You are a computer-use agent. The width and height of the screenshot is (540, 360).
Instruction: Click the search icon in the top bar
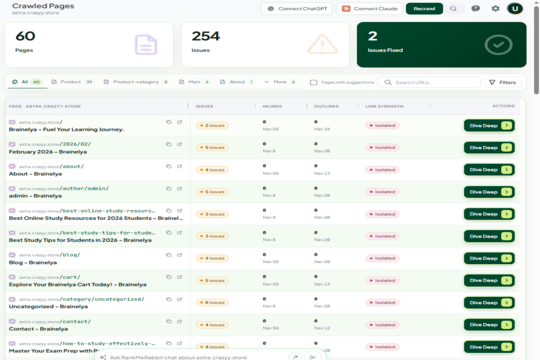(454, 9)
